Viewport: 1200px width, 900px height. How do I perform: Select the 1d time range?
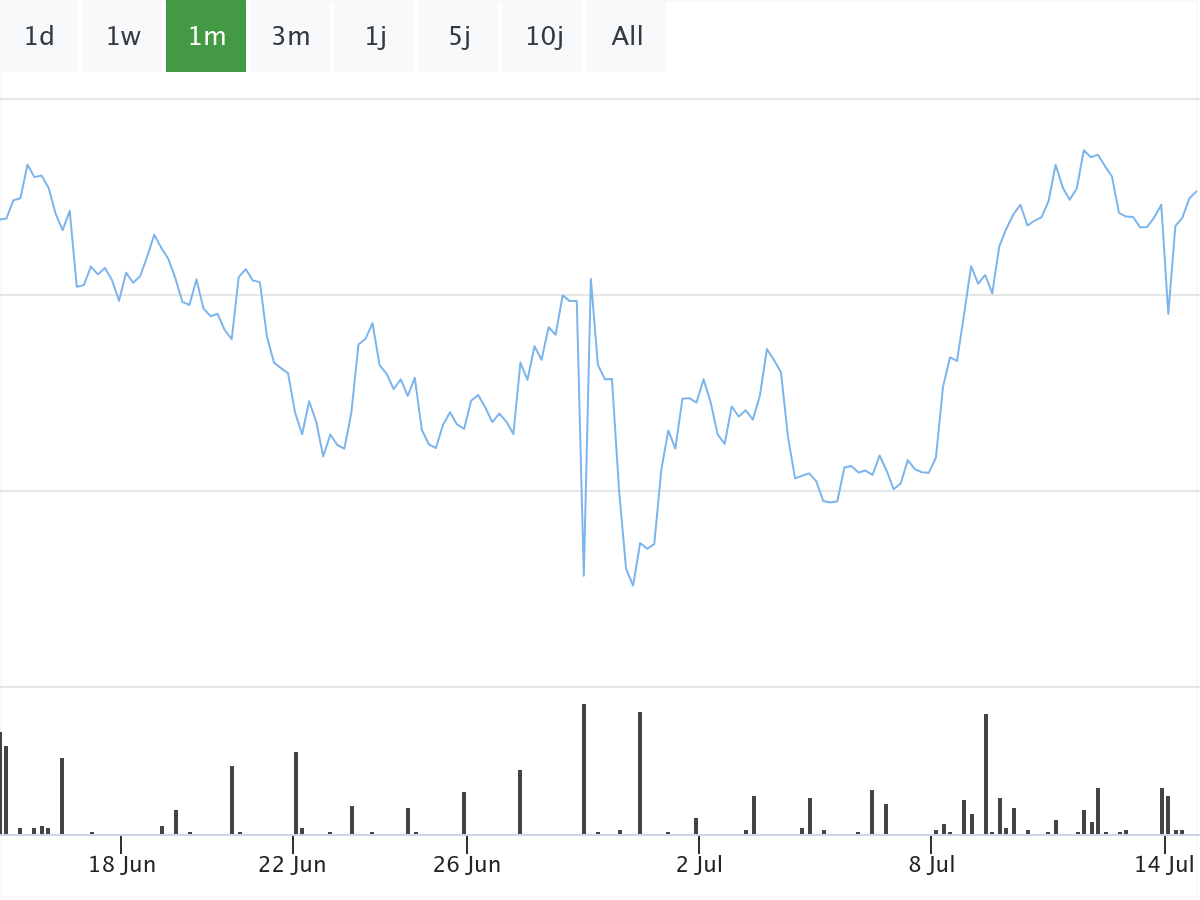(x=39, y=37)
